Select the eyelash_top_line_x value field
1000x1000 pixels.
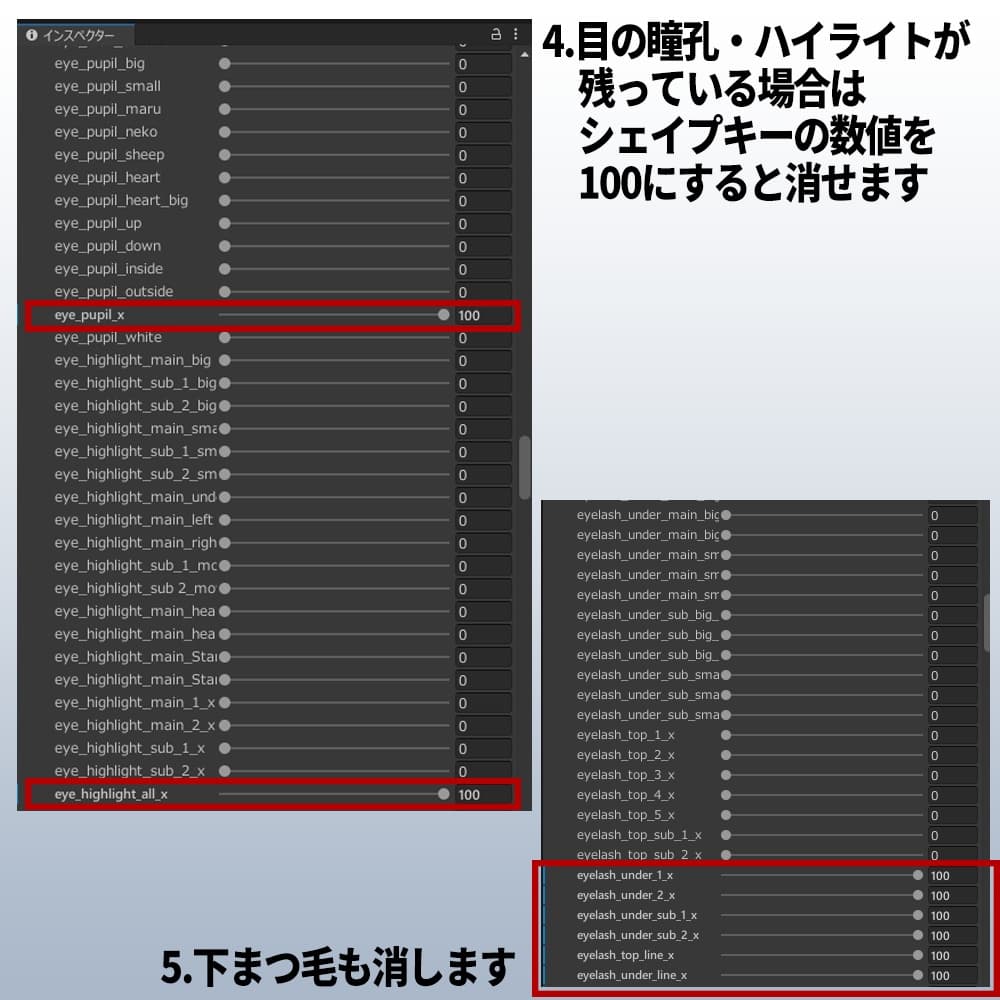coord(952,955)
